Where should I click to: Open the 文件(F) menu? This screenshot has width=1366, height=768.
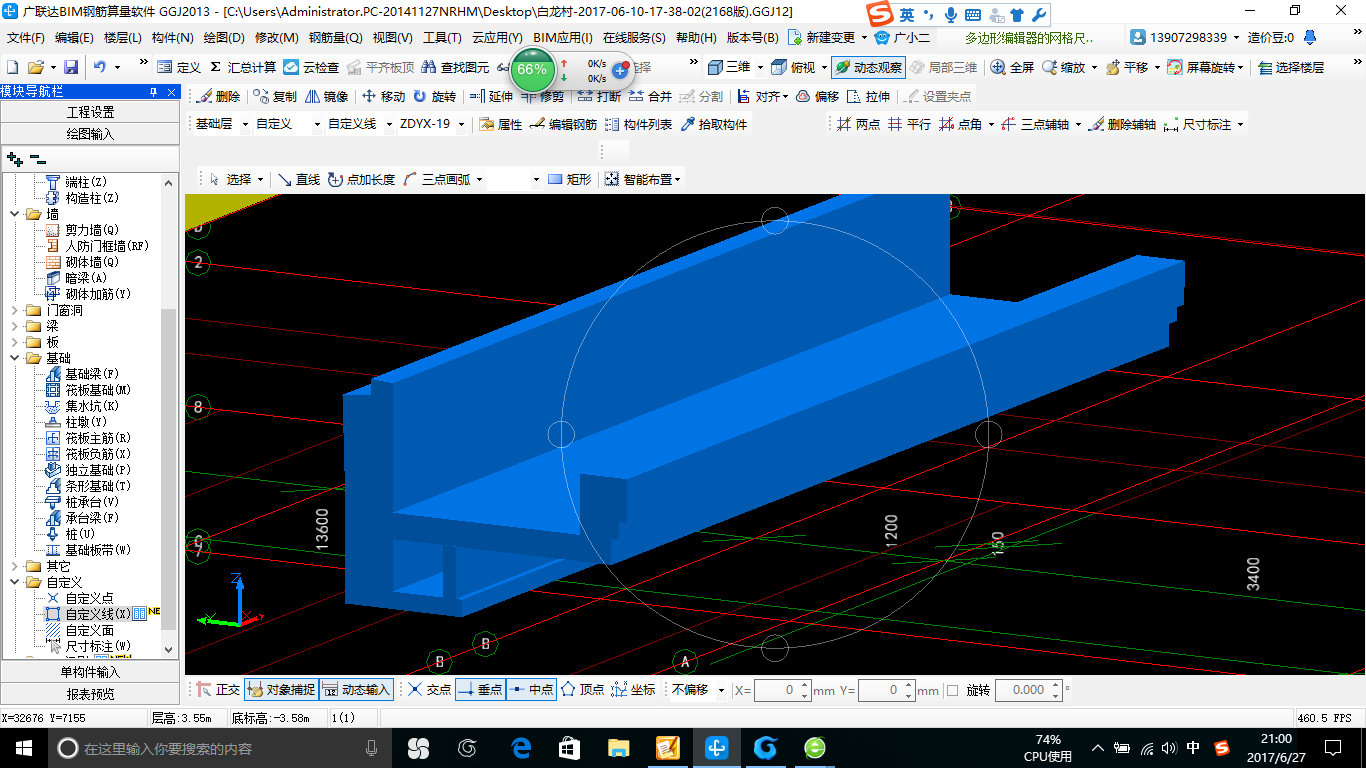[25, 38]
